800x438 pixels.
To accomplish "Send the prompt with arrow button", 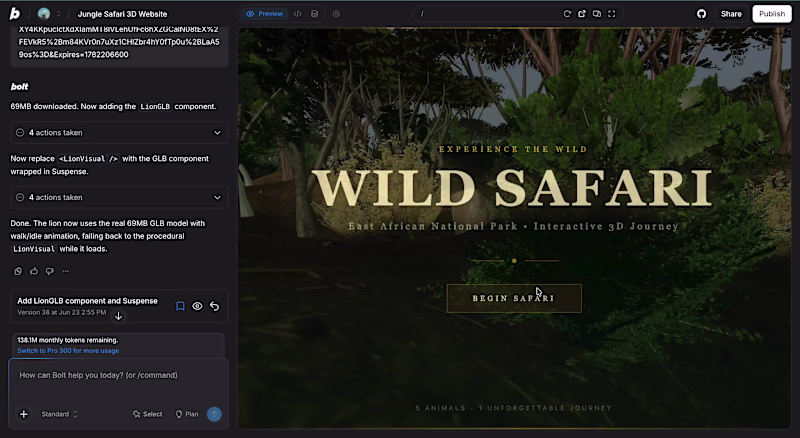I will pyautogui.click(x=214, y=414).
